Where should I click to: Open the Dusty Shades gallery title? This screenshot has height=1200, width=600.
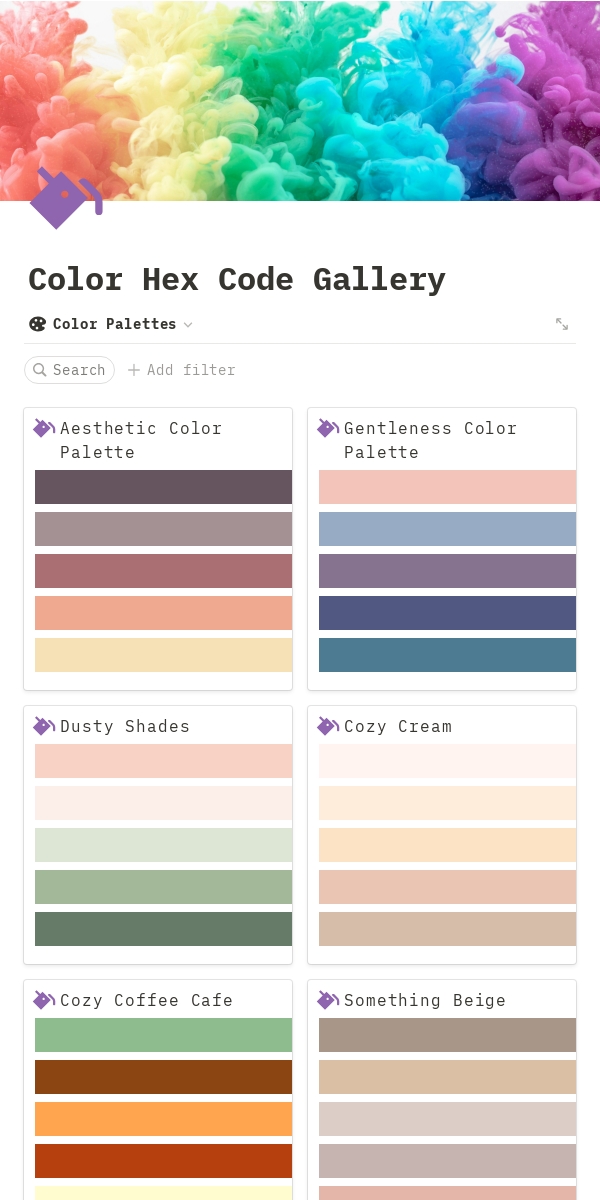click(x=125, y=726)
